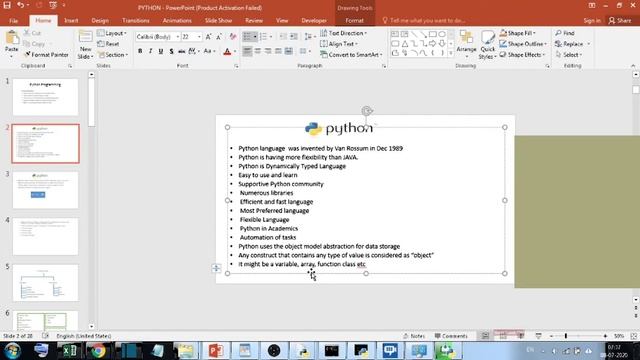This screenshot has height=360, width=640.
Task: Click the Paste clipboard icon
Action: [11, 38]
